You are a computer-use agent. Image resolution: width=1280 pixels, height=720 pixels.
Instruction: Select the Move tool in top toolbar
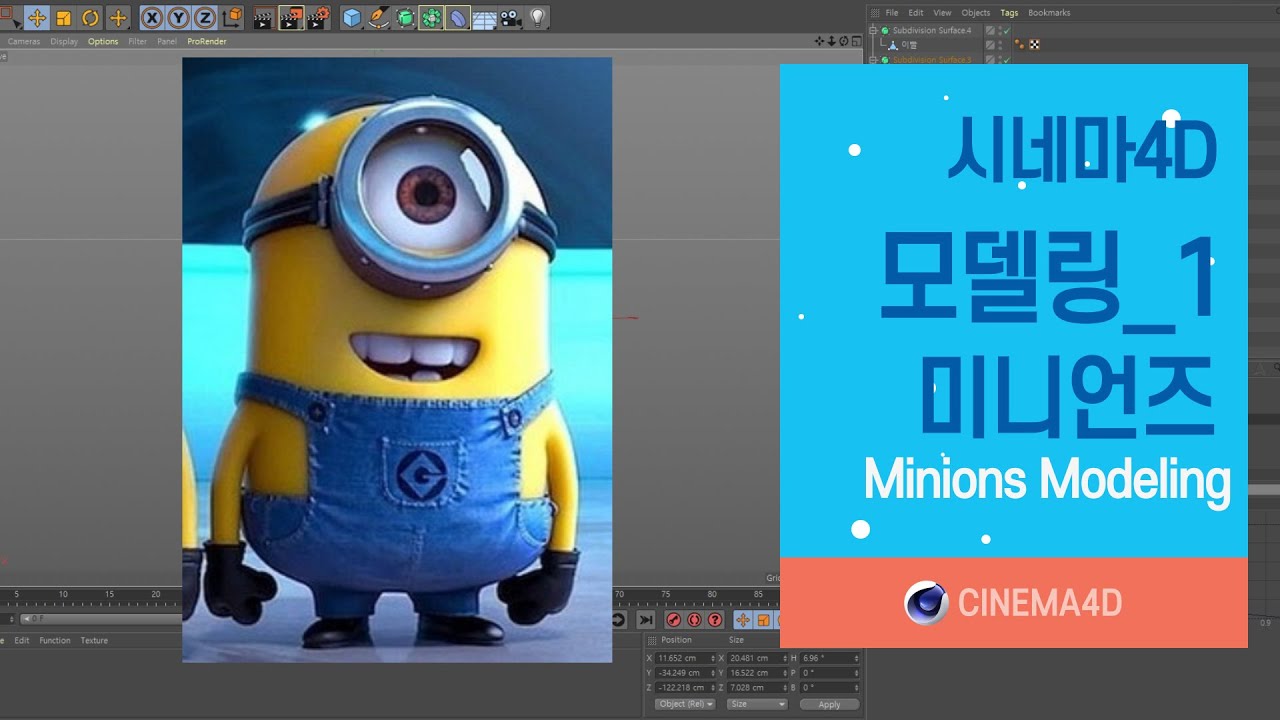(37, 18)
